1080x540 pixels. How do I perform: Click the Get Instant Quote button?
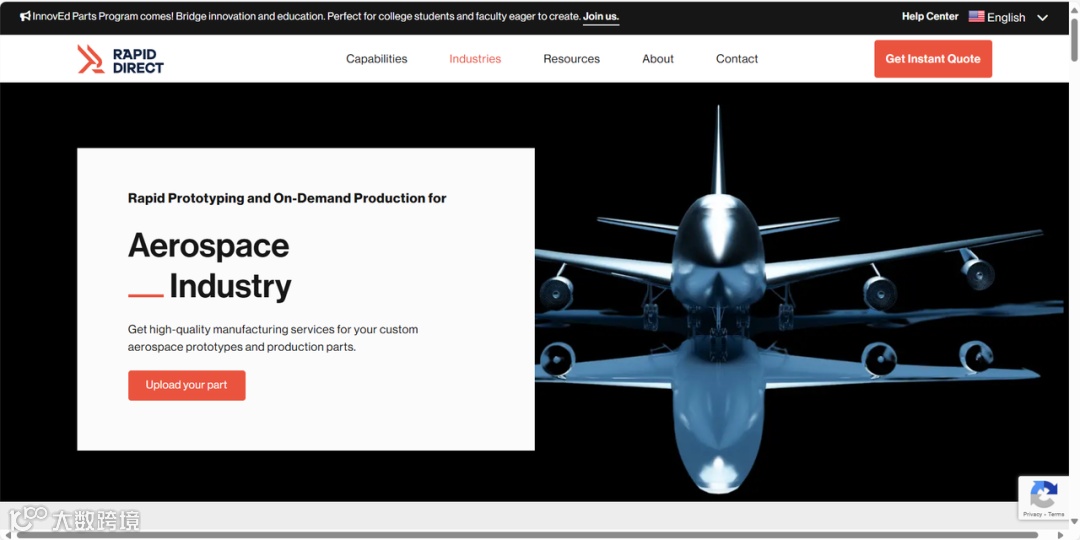pyautogui.click(x=933, y=59)
